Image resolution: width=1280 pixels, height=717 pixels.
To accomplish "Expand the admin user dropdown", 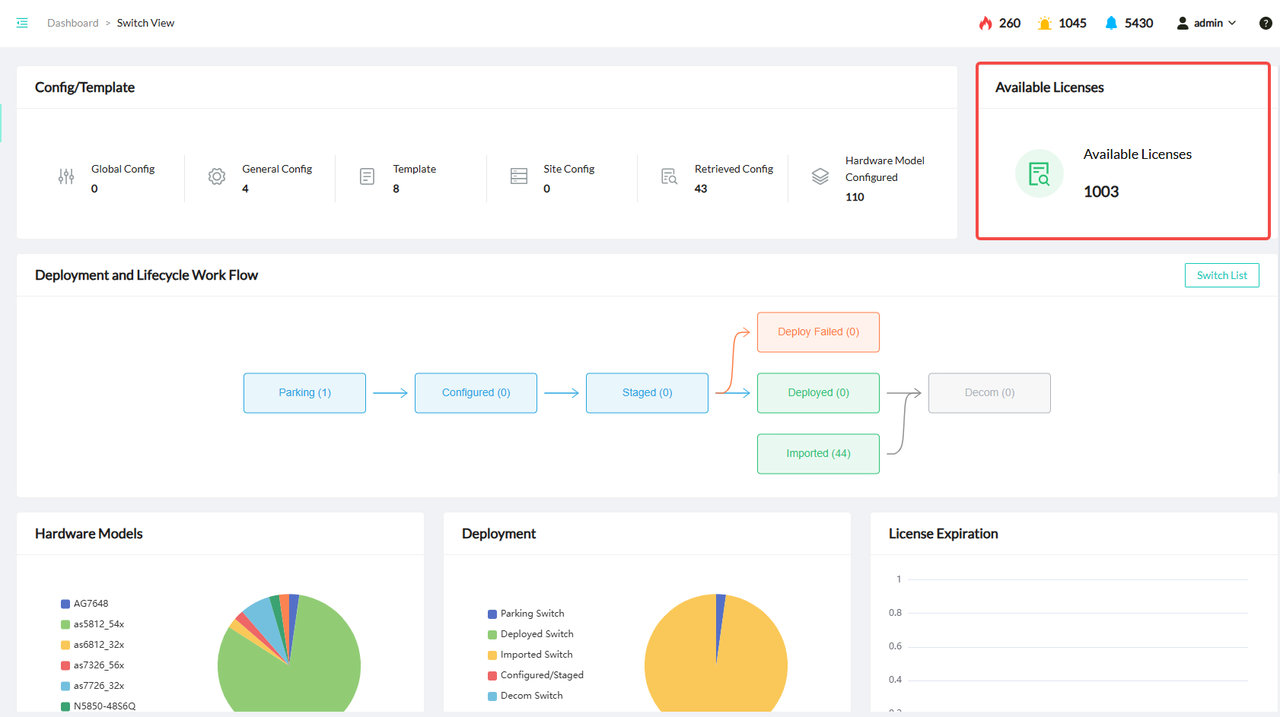I will click(1207, 23).
